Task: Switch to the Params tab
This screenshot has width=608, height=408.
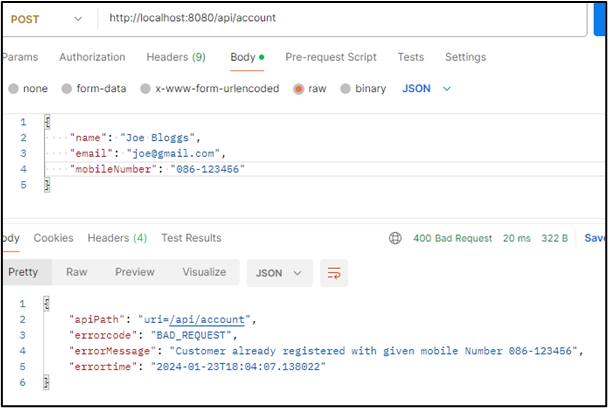Action: tap(20, 57)
